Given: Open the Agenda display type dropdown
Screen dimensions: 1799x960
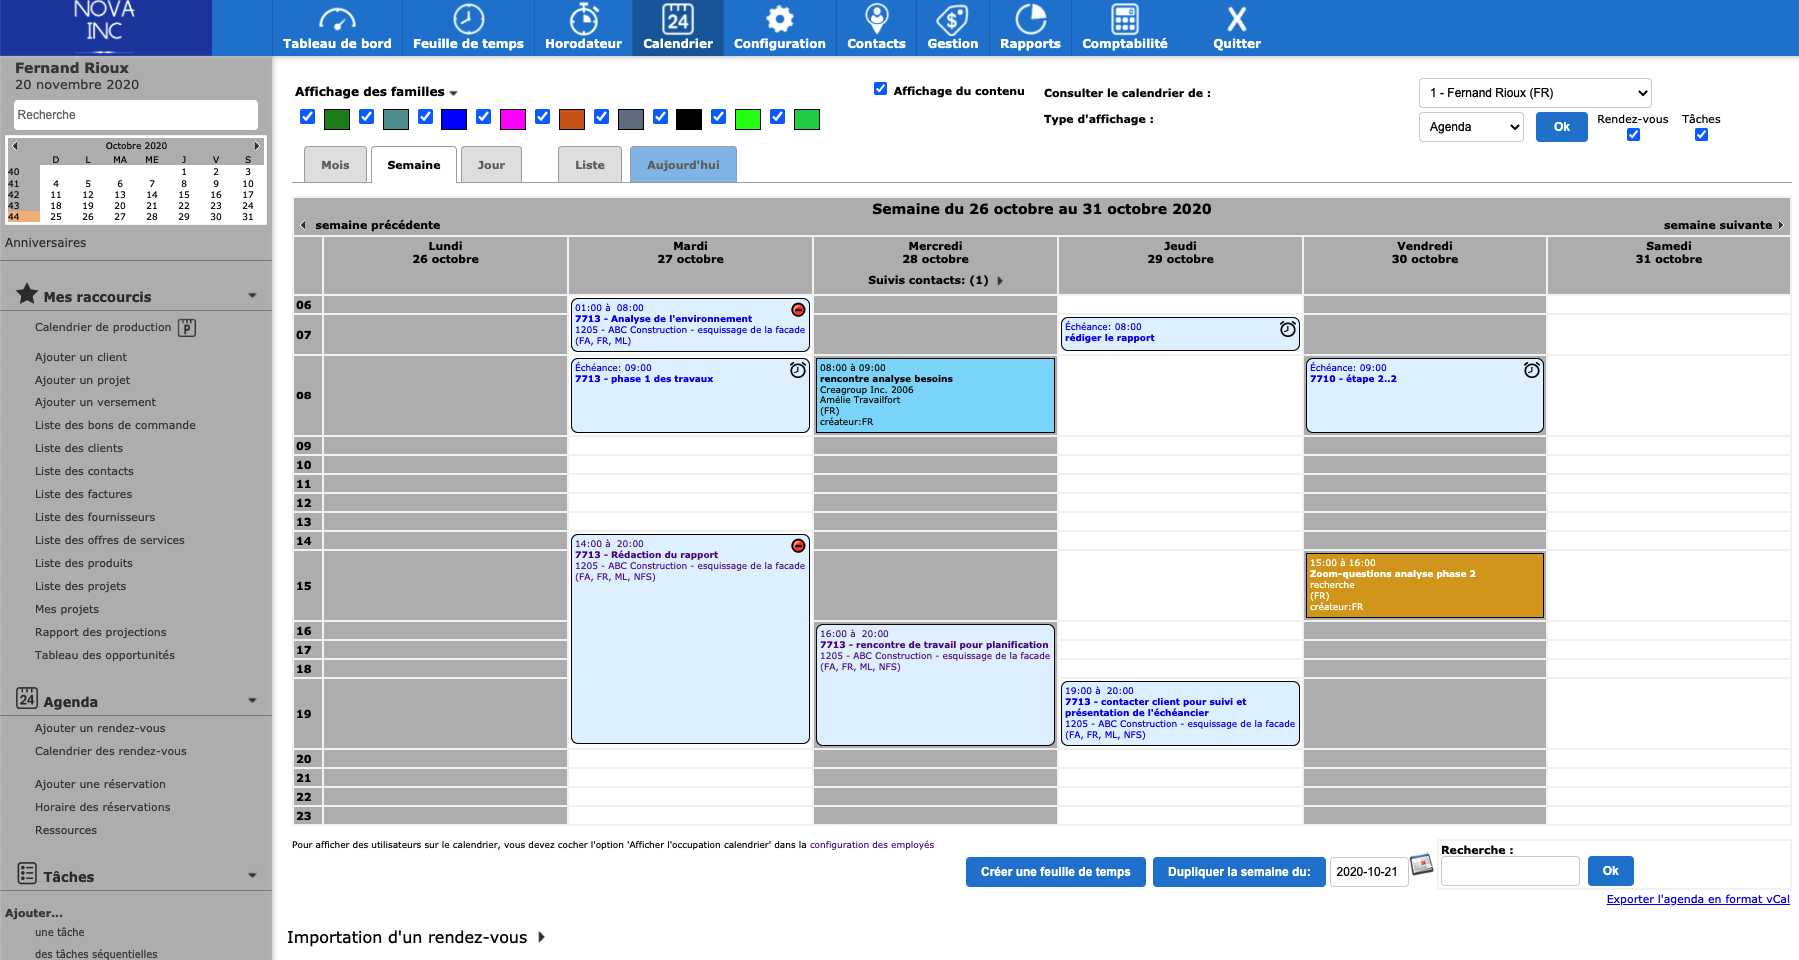Looking at the screenshot, I should [1471, 127].
